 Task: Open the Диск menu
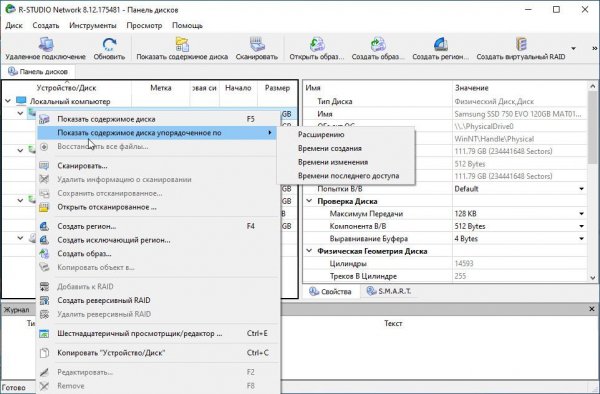click(x=14, y=26)
